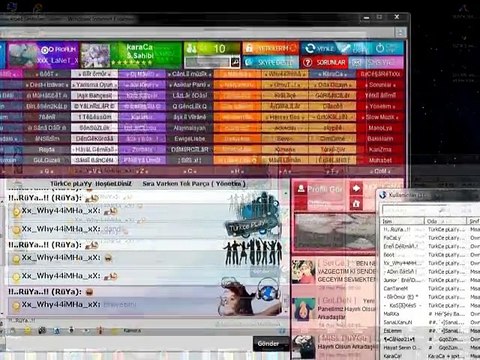Open the KanZma room
The width and height of the screenshot is (480, 360).
point(380,149)
